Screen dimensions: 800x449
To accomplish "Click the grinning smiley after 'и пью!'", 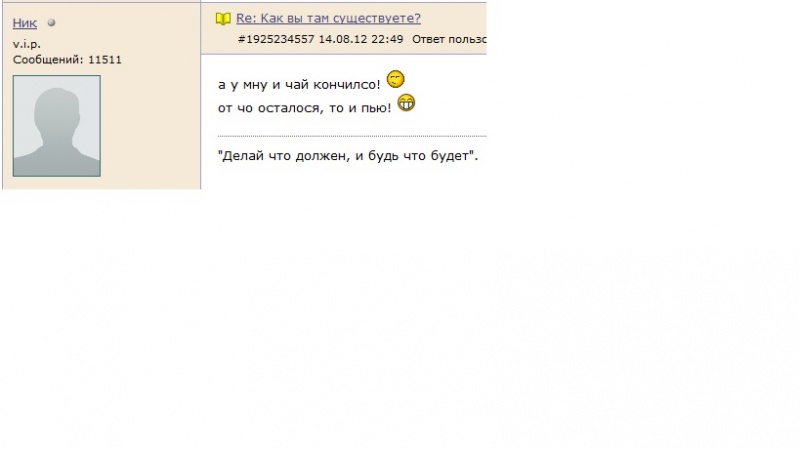I will click(x=406, y=103).
